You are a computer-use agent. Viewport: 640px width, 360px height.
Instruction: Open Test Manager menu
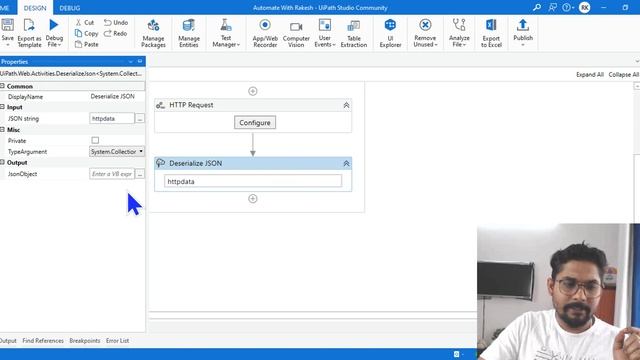tap(226, 33)
